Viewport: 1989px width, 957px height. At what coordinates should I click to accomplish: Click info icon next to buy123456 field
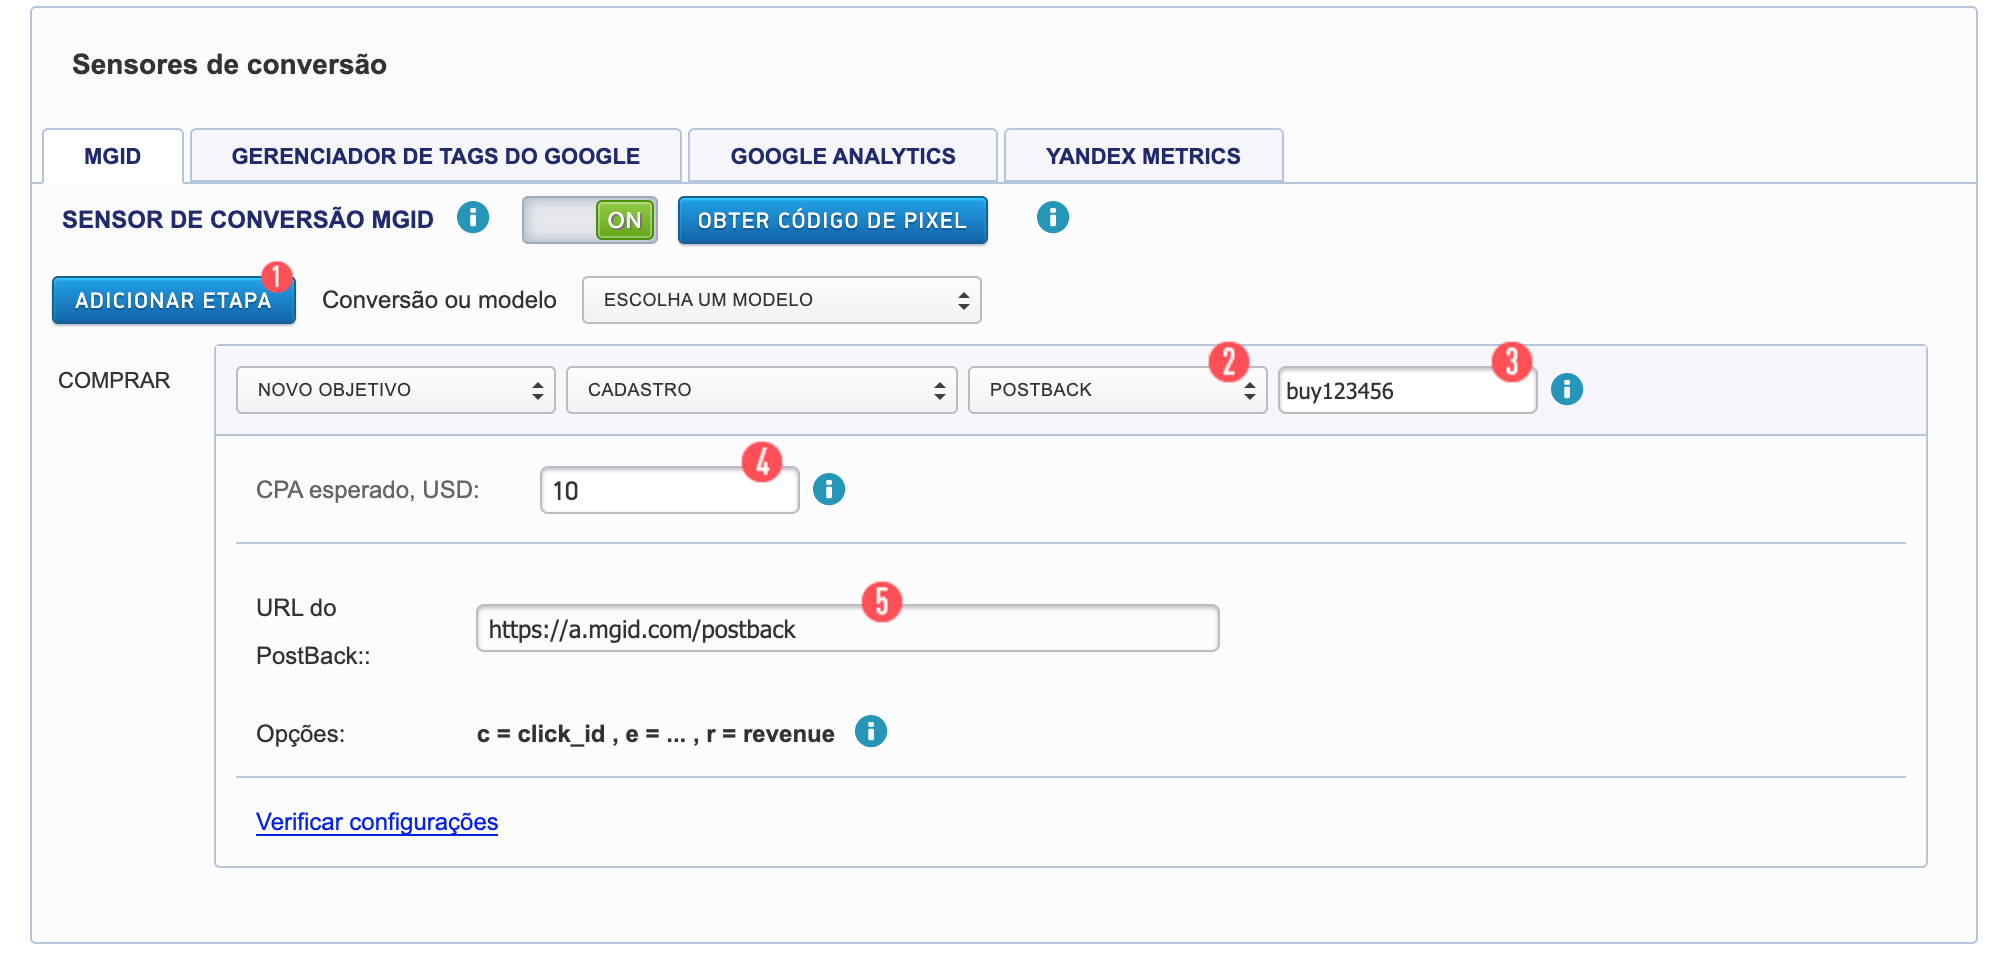point(1566,389)
